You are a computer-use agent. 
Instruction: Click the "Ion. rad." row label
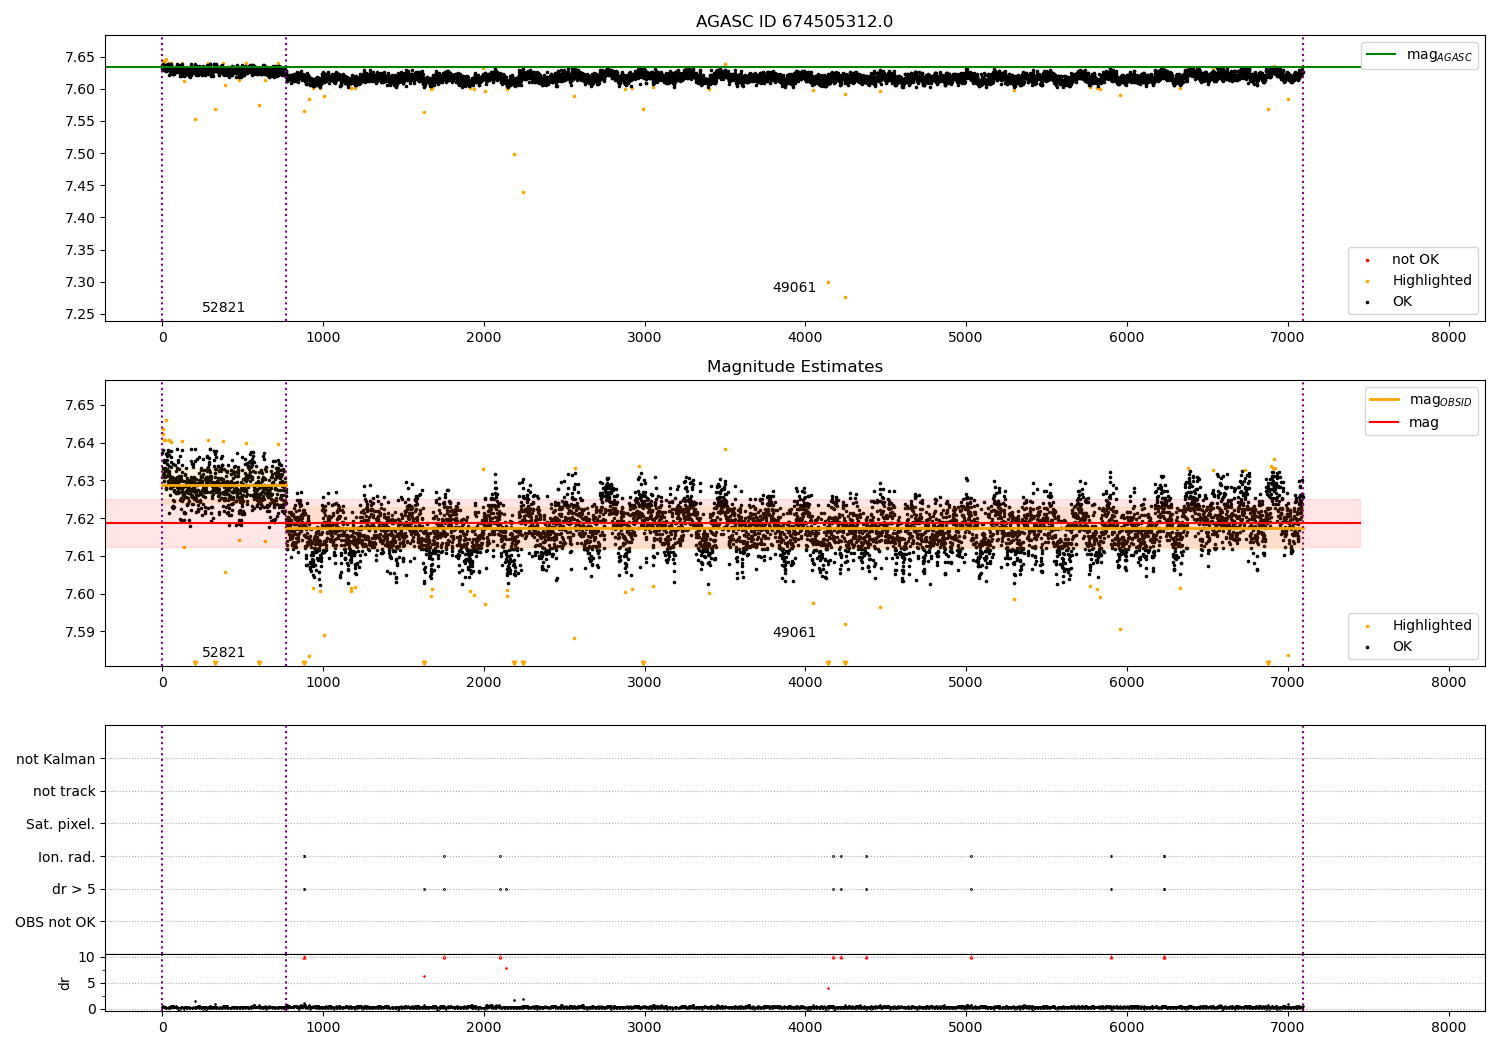67,857
